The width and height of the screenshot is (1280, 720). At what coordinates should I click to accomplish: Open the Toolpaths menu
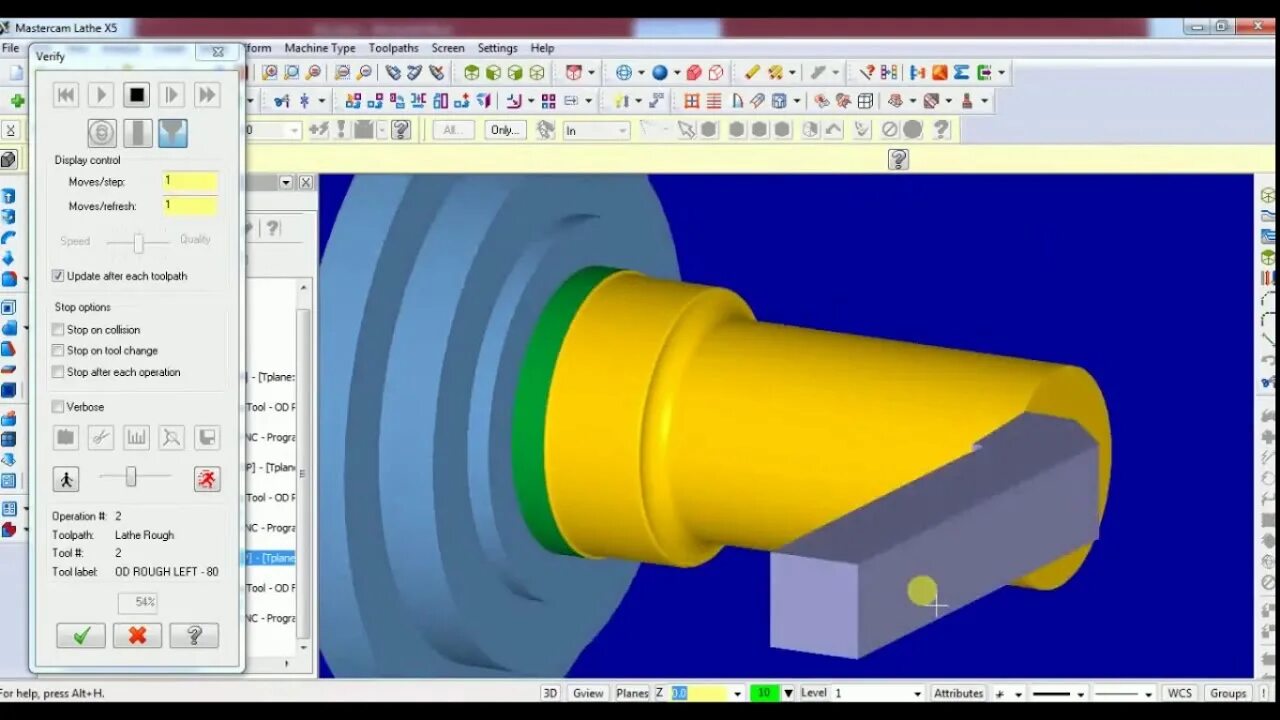pos(394,48)
